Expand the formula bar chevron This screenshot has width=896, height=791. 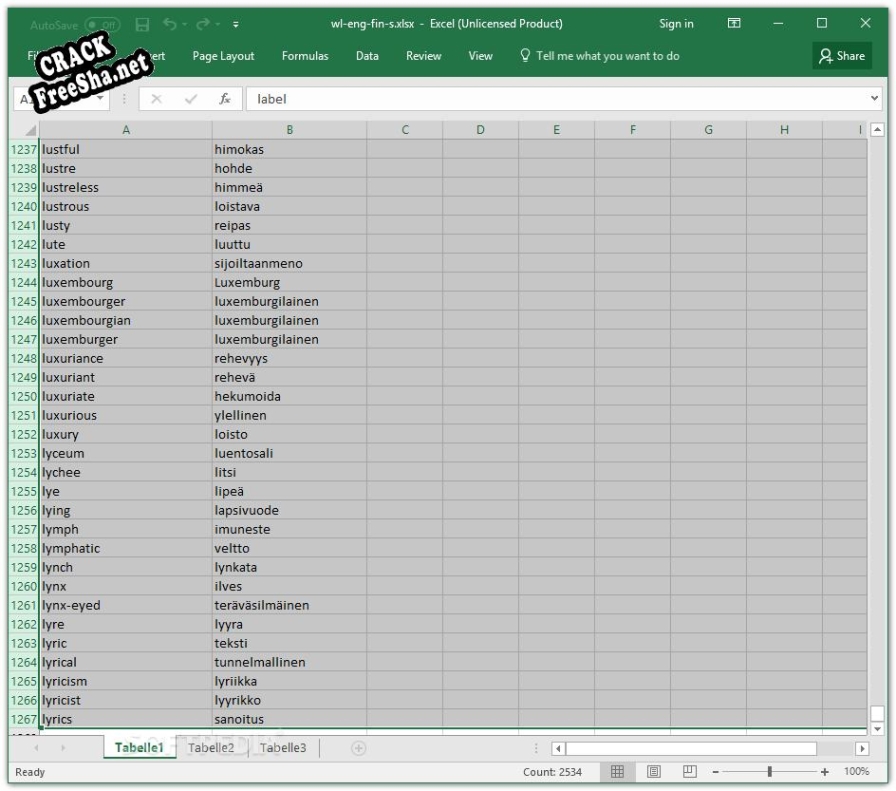(x=875, y=99)
